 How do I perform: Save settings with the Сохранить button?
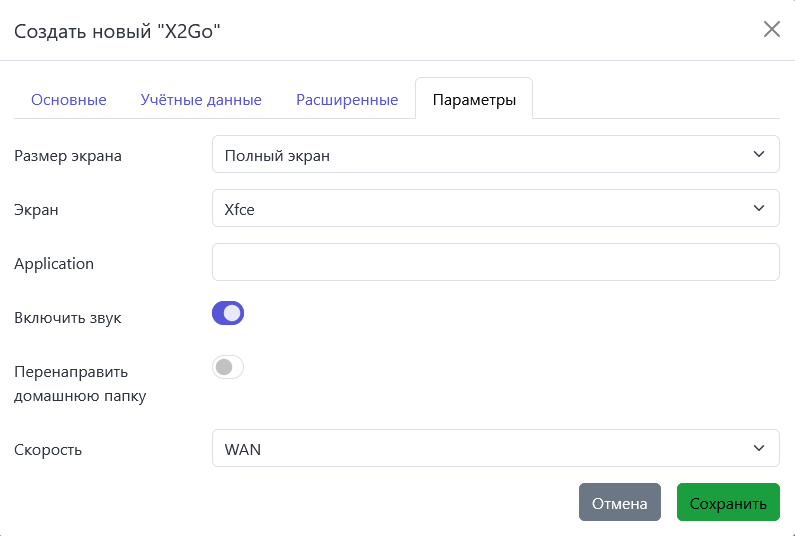[727, 503]
